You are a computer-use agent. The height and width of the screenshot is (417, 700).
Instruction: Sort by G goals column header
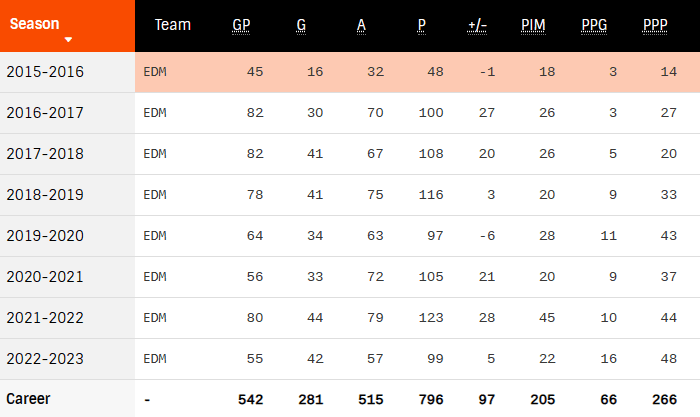pyautogui.click(x=301, y=25)
